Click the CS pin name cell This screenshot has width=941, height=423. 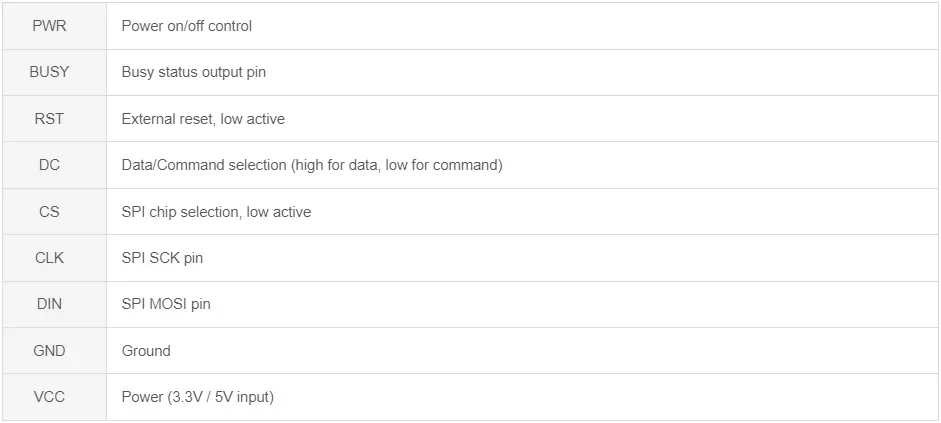pos(49,212)
